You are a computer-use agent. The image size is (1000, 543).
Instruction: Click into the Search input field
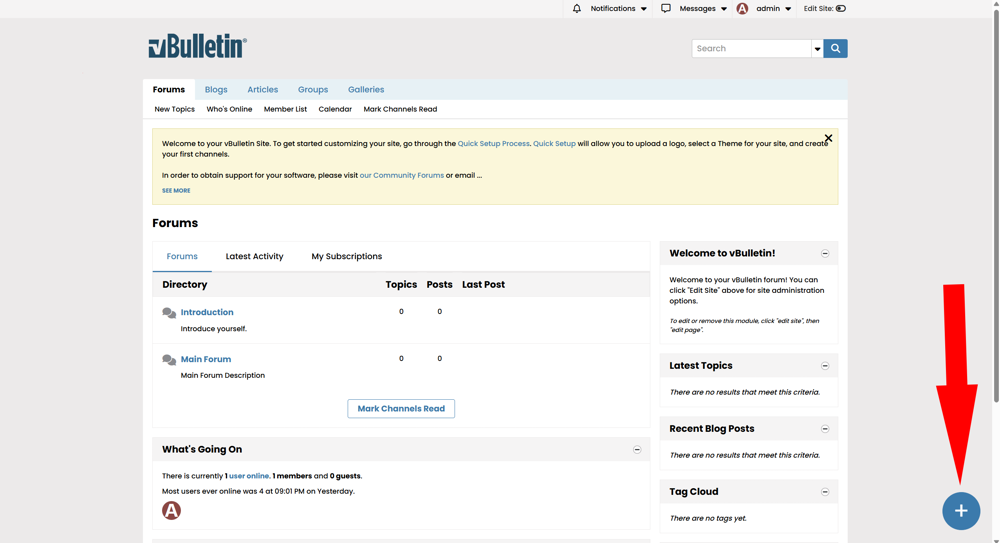(x=751, y=48)
